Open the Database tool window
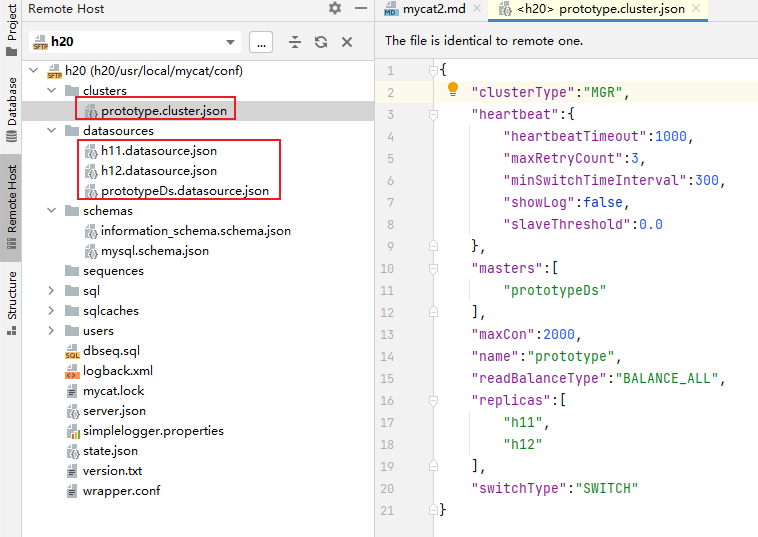 pos(11,109)
